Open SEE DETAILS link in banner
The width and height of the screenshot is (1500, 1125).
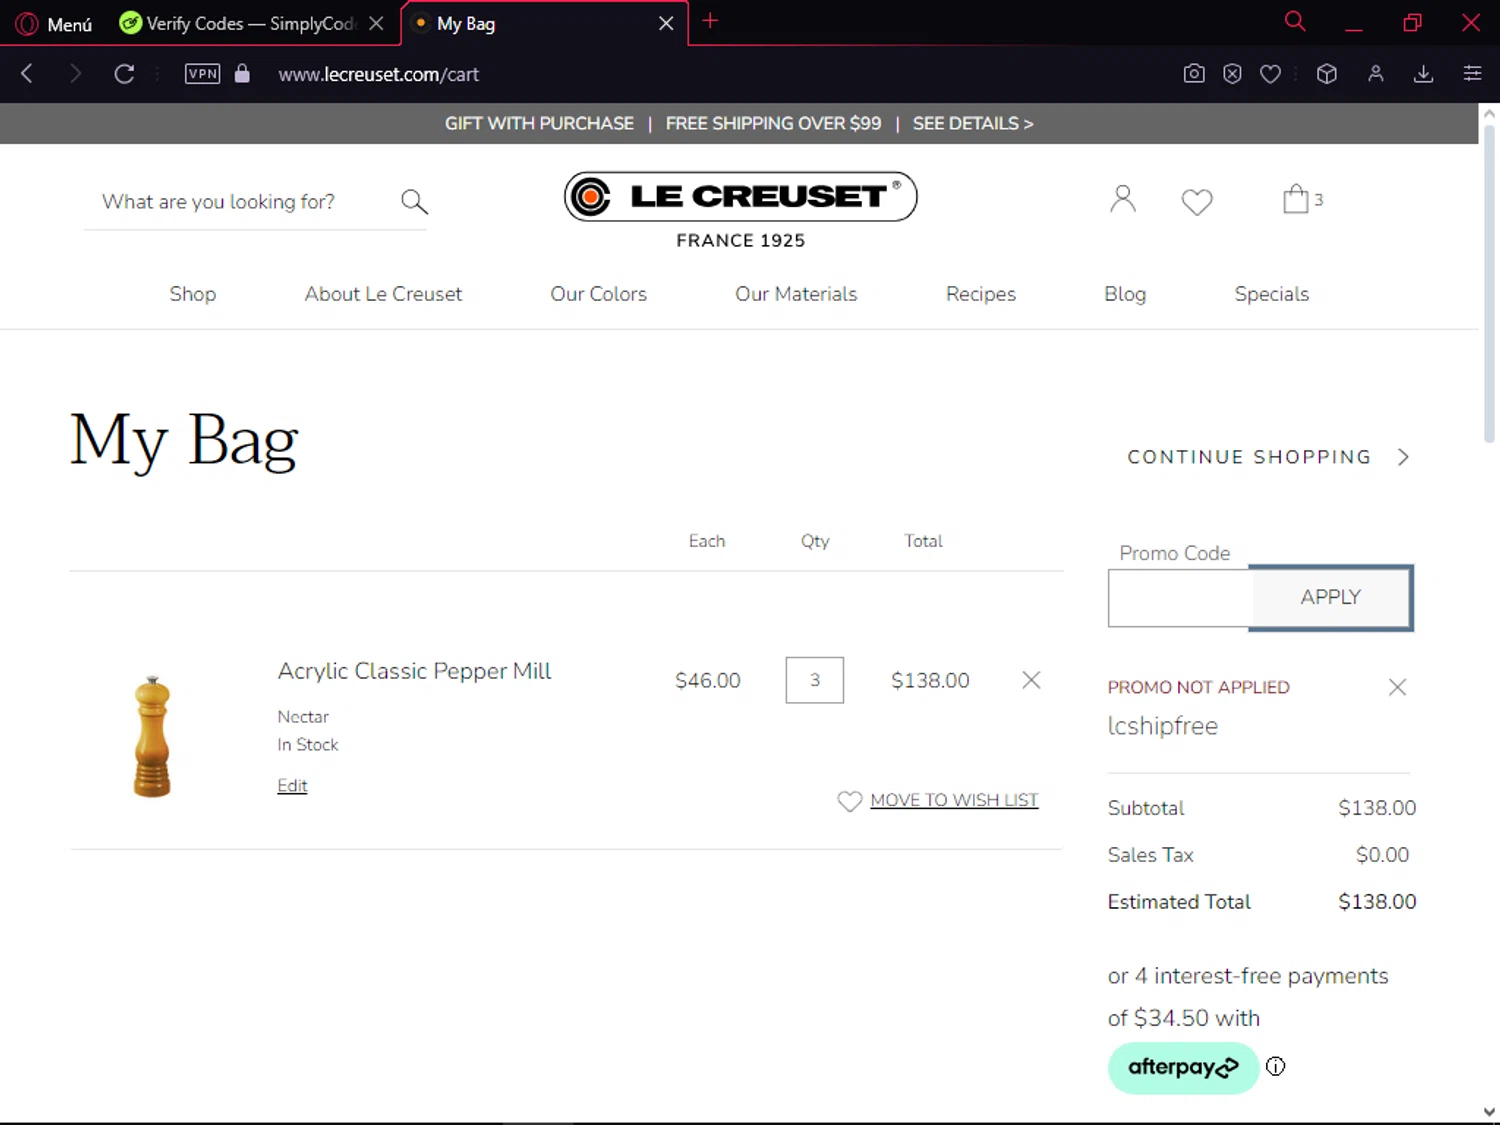[973, 123]
